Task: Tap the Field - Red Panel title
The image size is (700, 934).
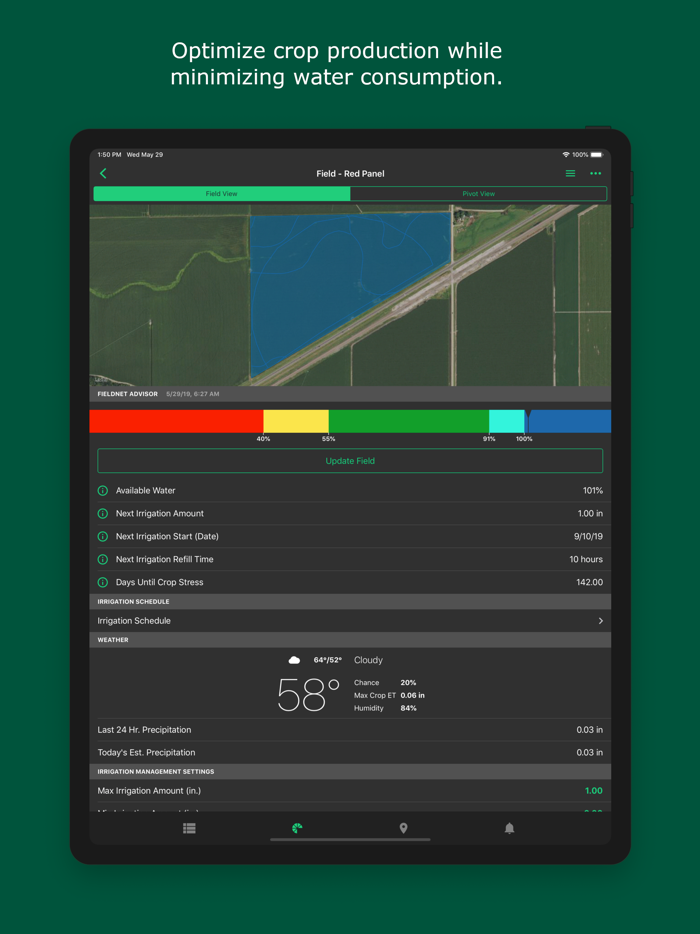Action: click(350, 174)
